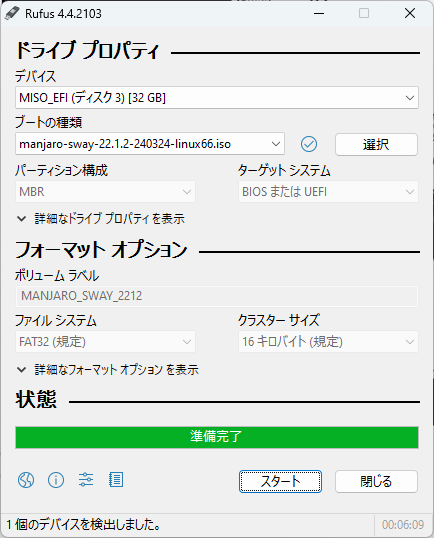Open the BIOS または UEFI target dropdown
The width and height of the screenshot is (434, 538).
coord(328,191)
